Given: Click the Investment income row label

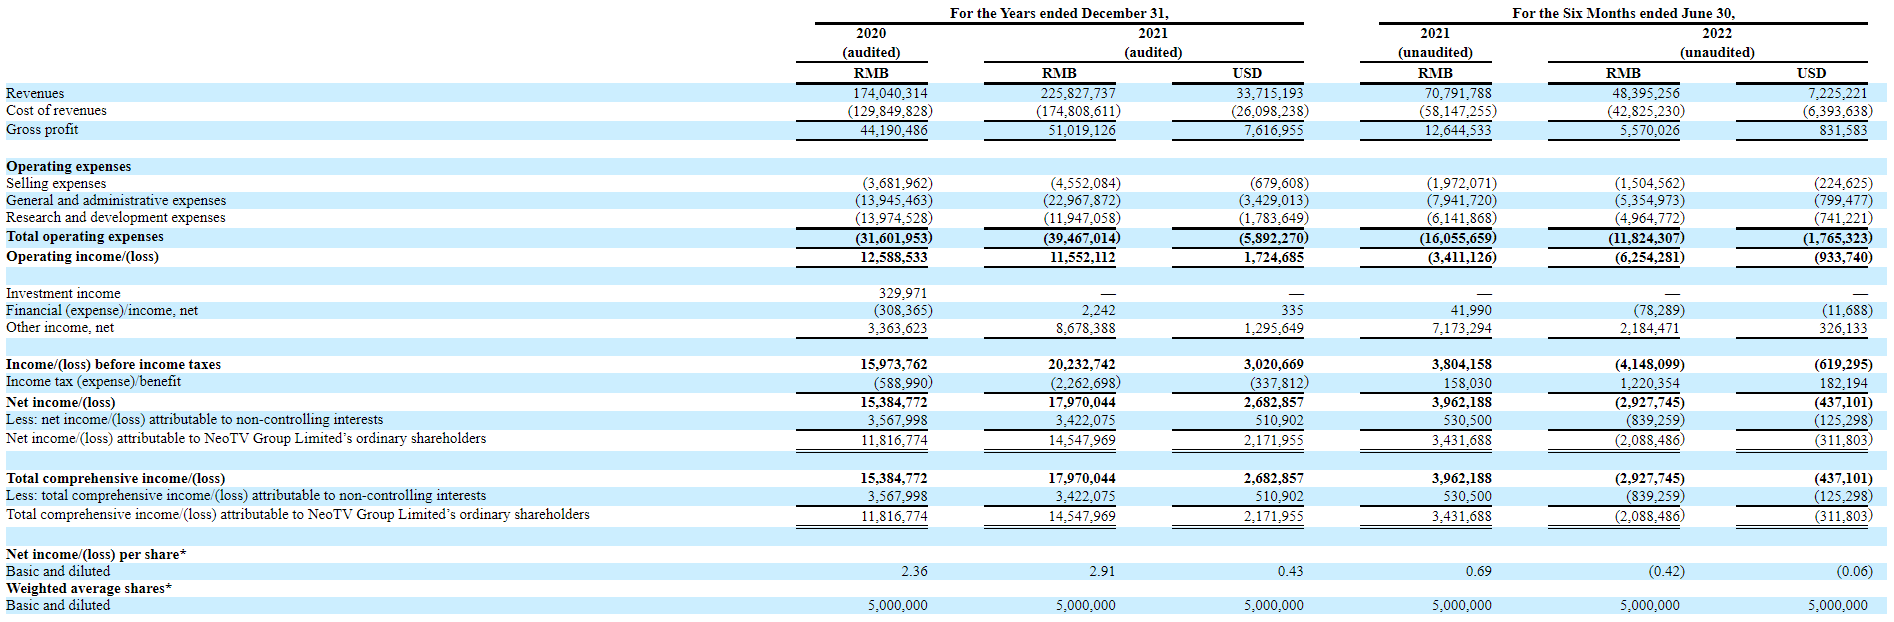Looking at the screenshot, I should (63, 293).
